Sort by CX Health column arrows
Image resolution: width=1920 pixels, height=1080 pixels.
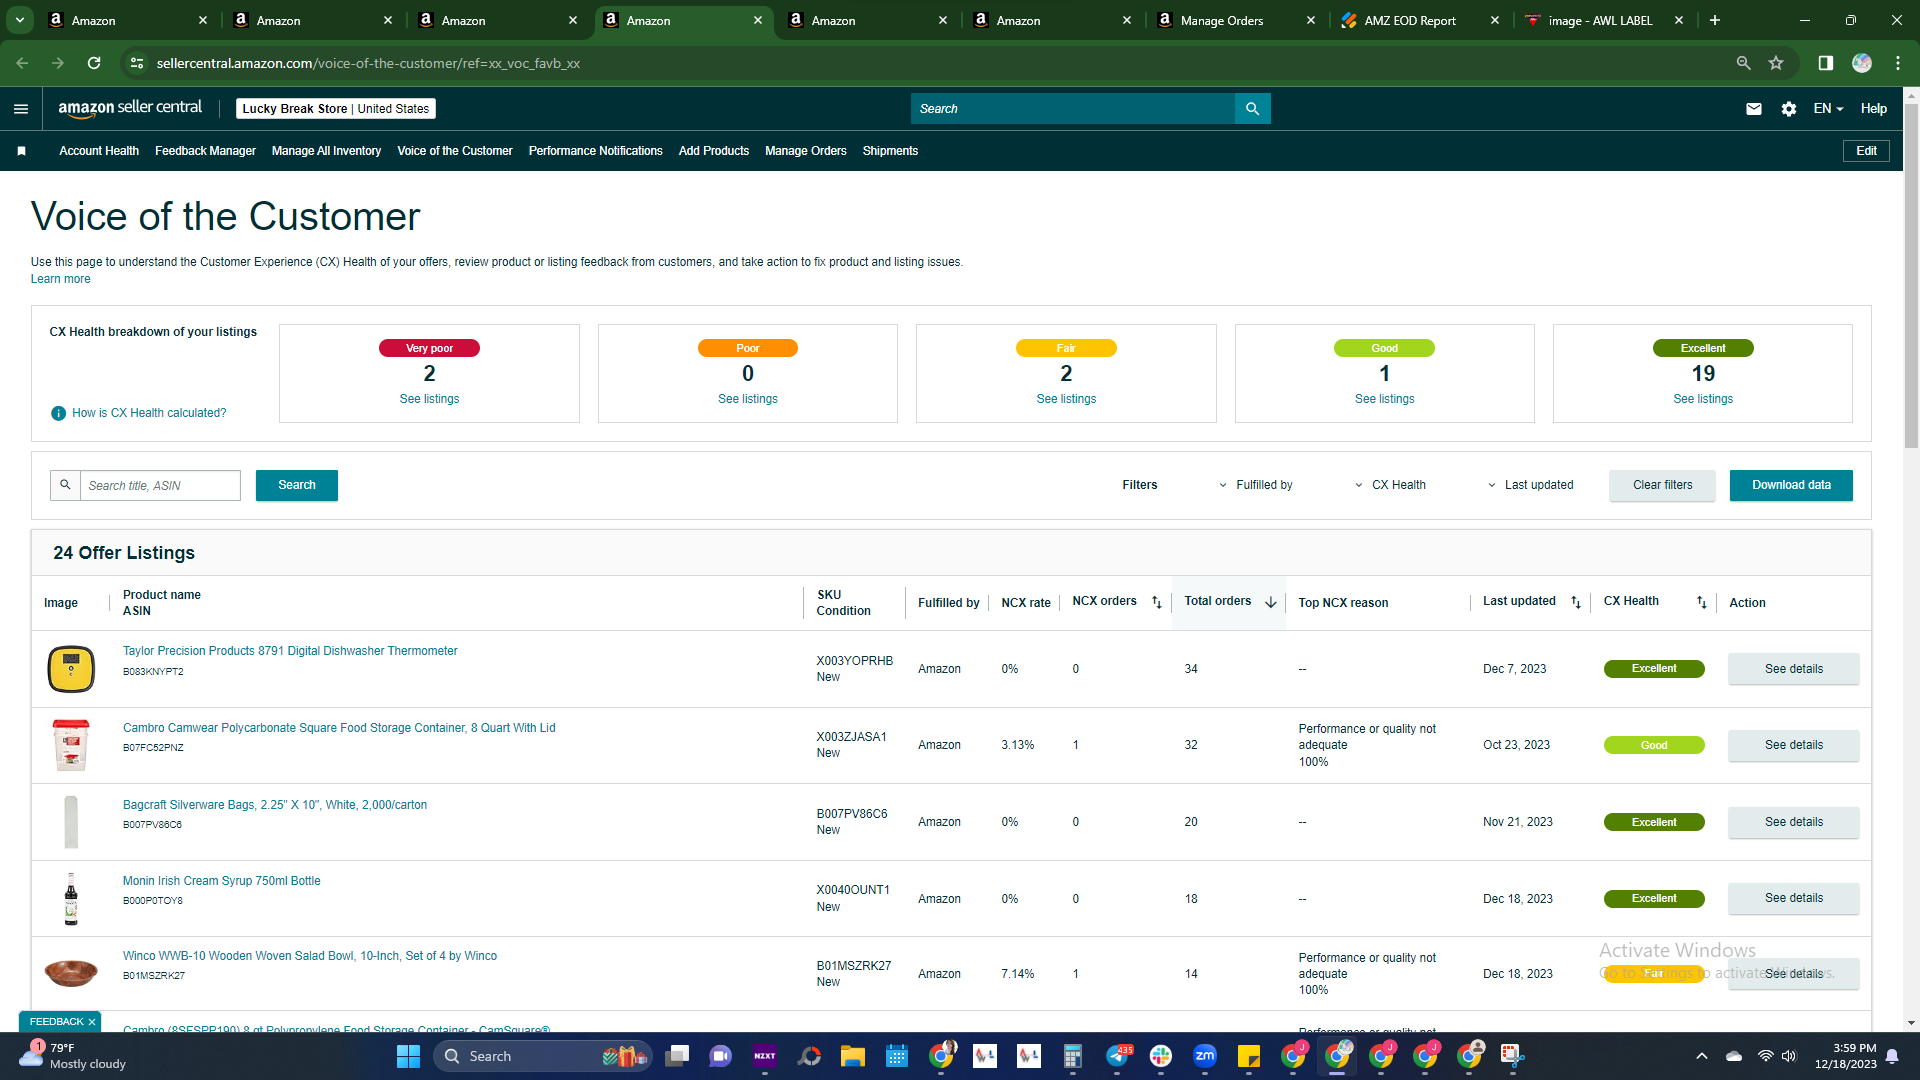pyautogui.click(x=1702, y=602)
